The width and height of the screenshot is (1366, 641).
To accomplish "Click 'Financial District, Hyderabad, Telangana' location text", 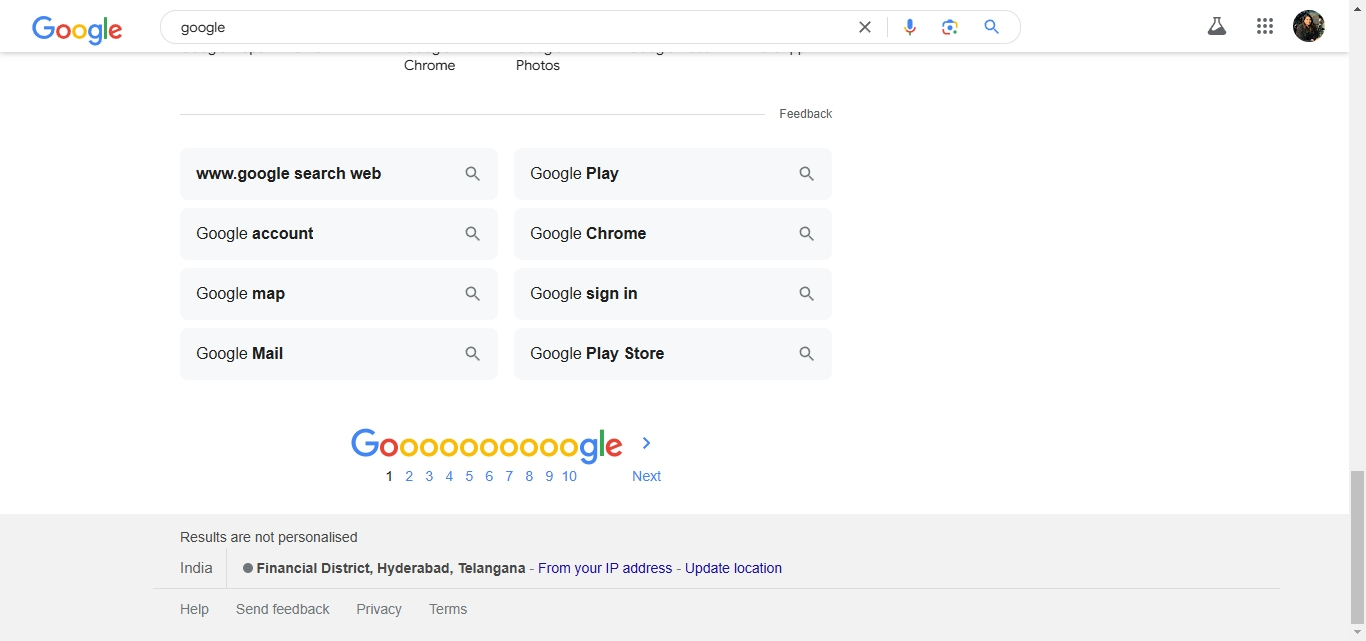I will coord(391,568).
